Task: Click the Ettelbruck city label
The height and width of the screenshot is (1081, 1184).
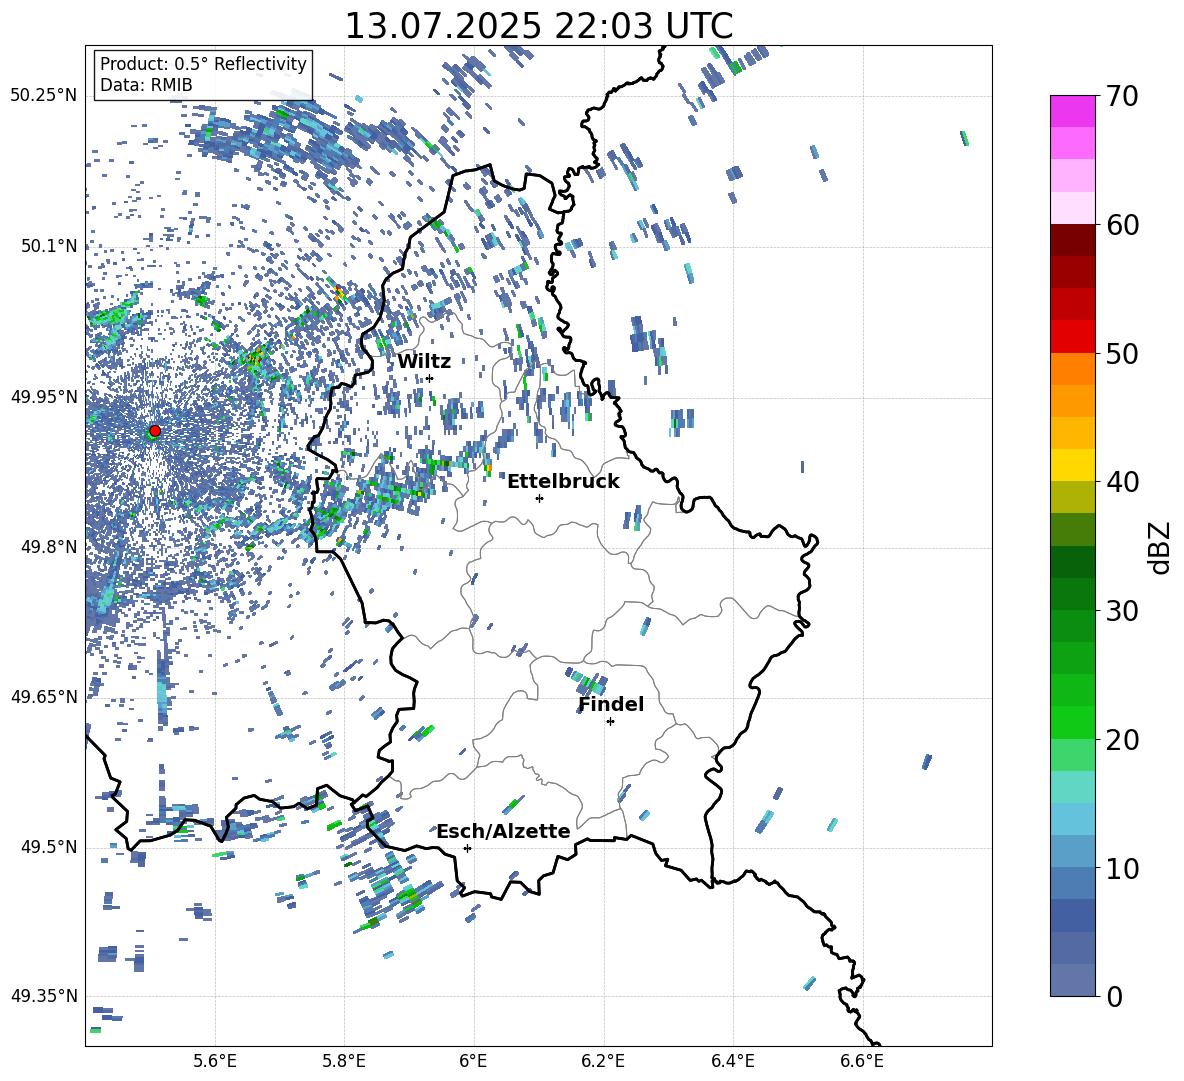Action: click(563, 482)
